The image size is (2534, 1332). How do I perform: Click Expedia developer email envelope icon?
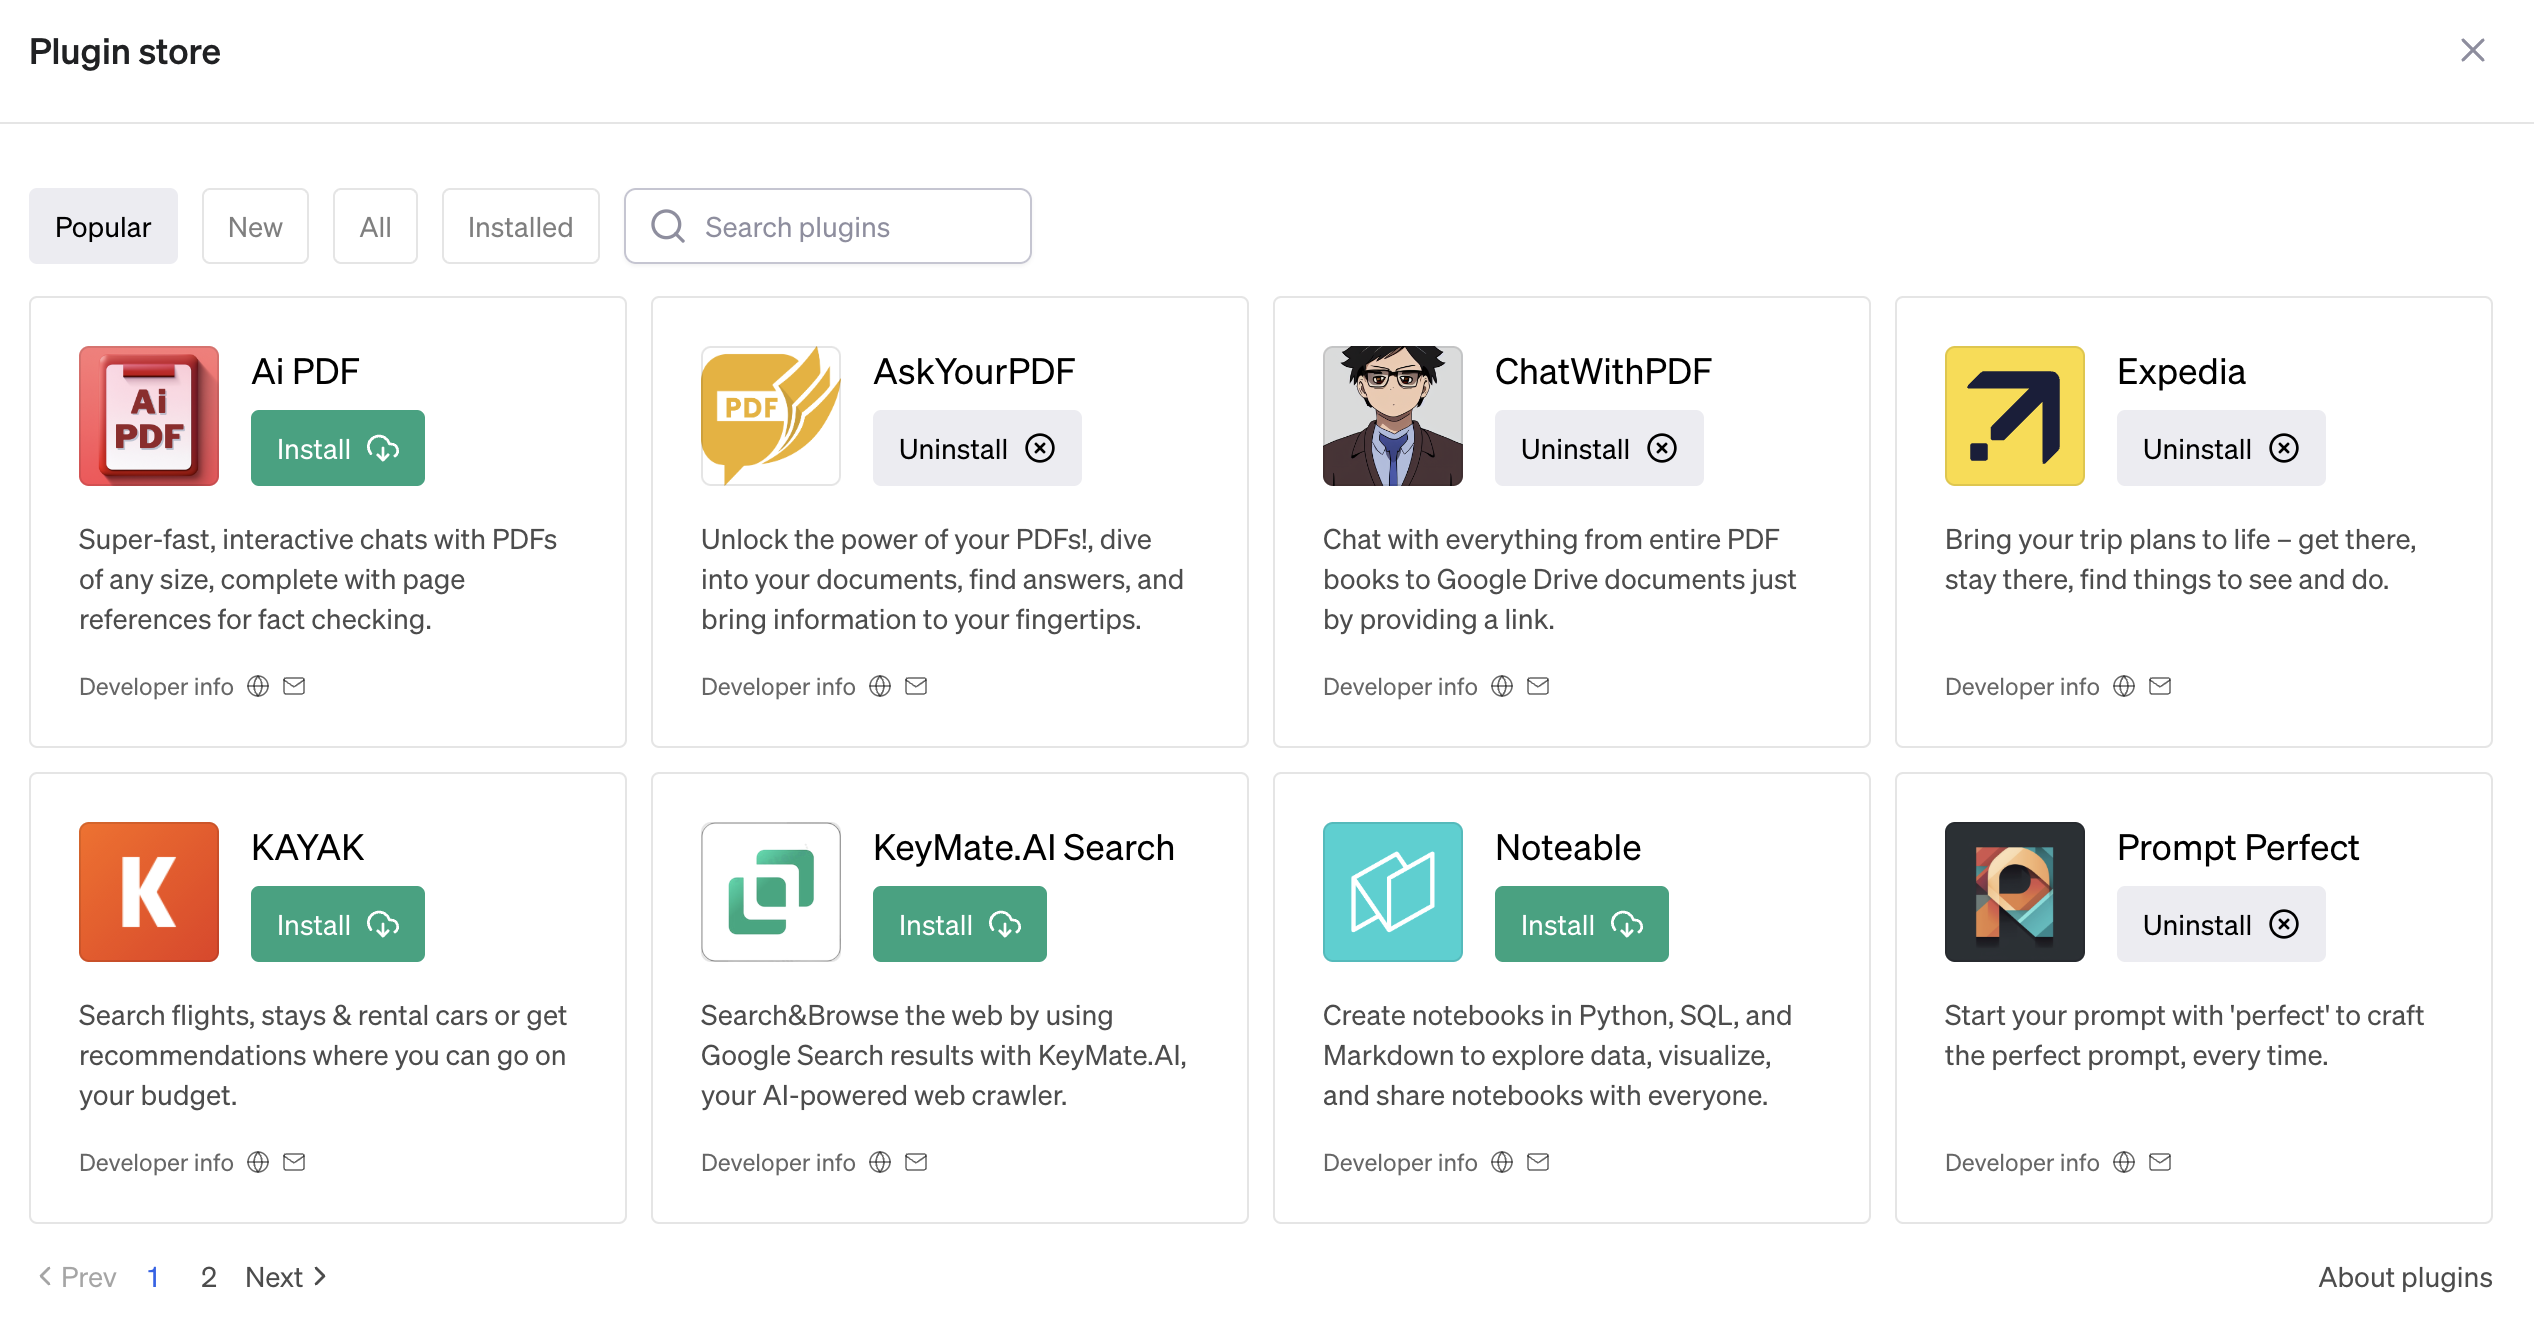[2160, 686]
